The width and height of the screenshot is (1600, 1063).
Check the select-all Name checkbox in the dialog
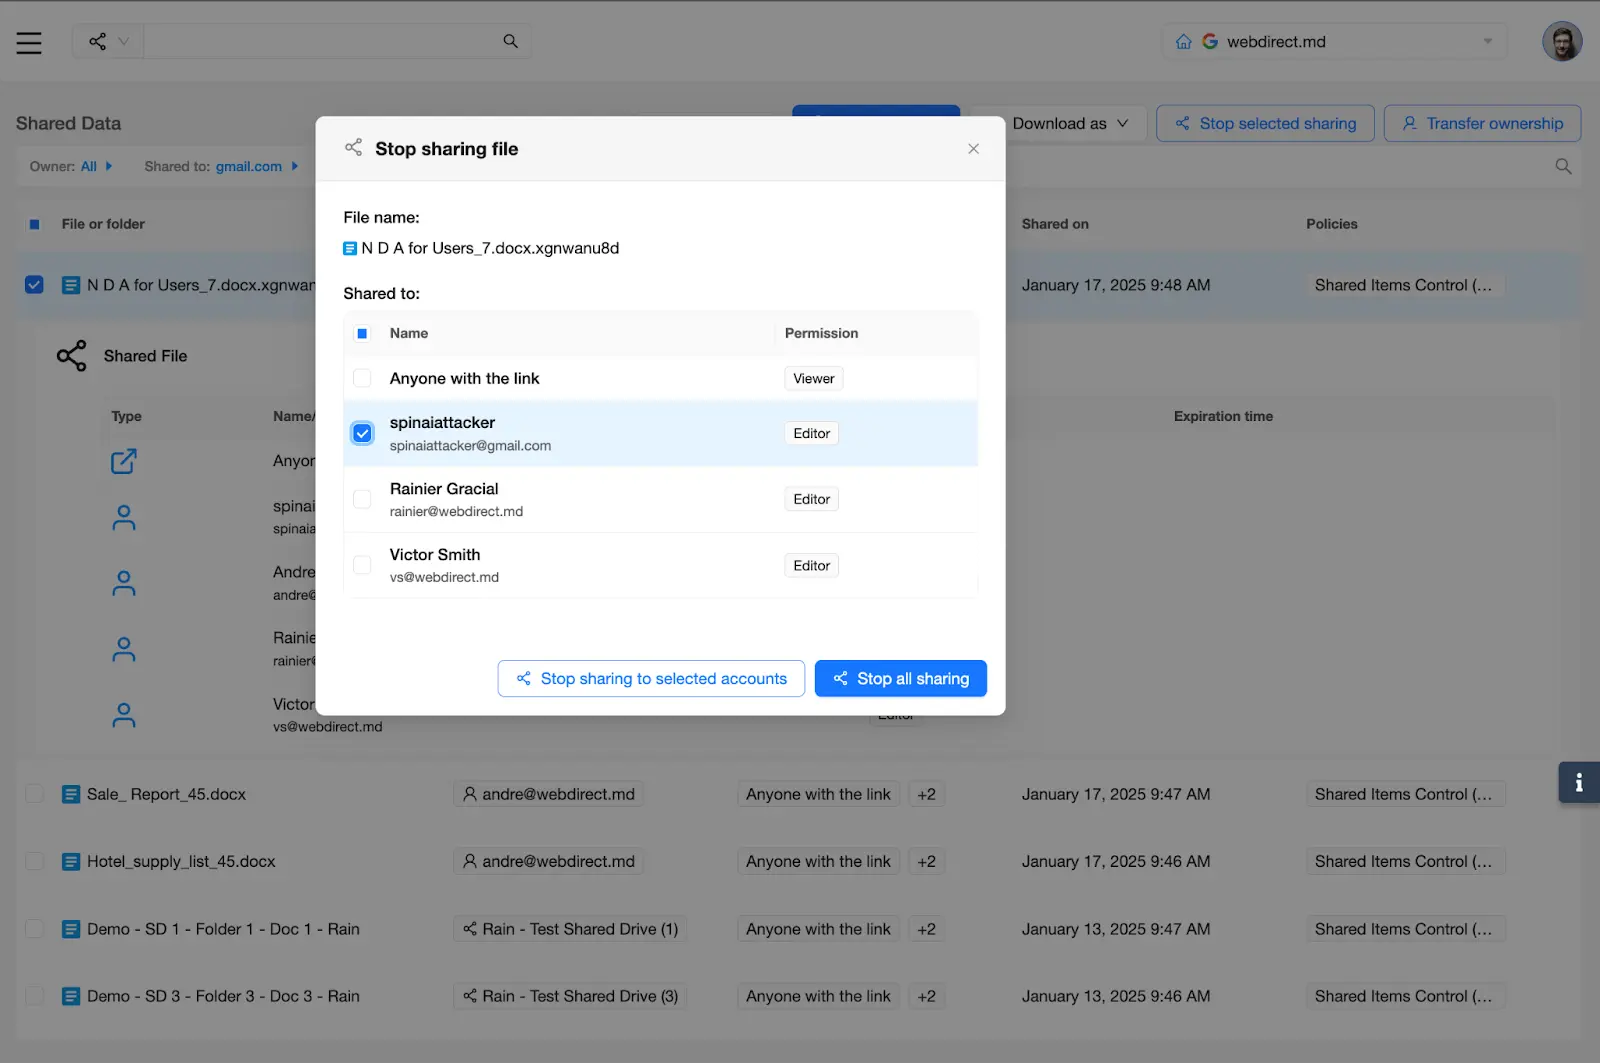(x=362, y=332)
